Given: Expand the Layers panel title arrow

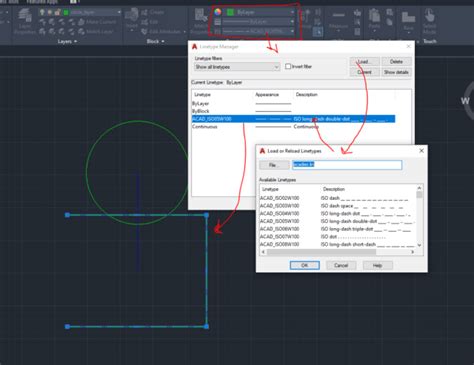Looking at the screenshot, I should [75, 41].
